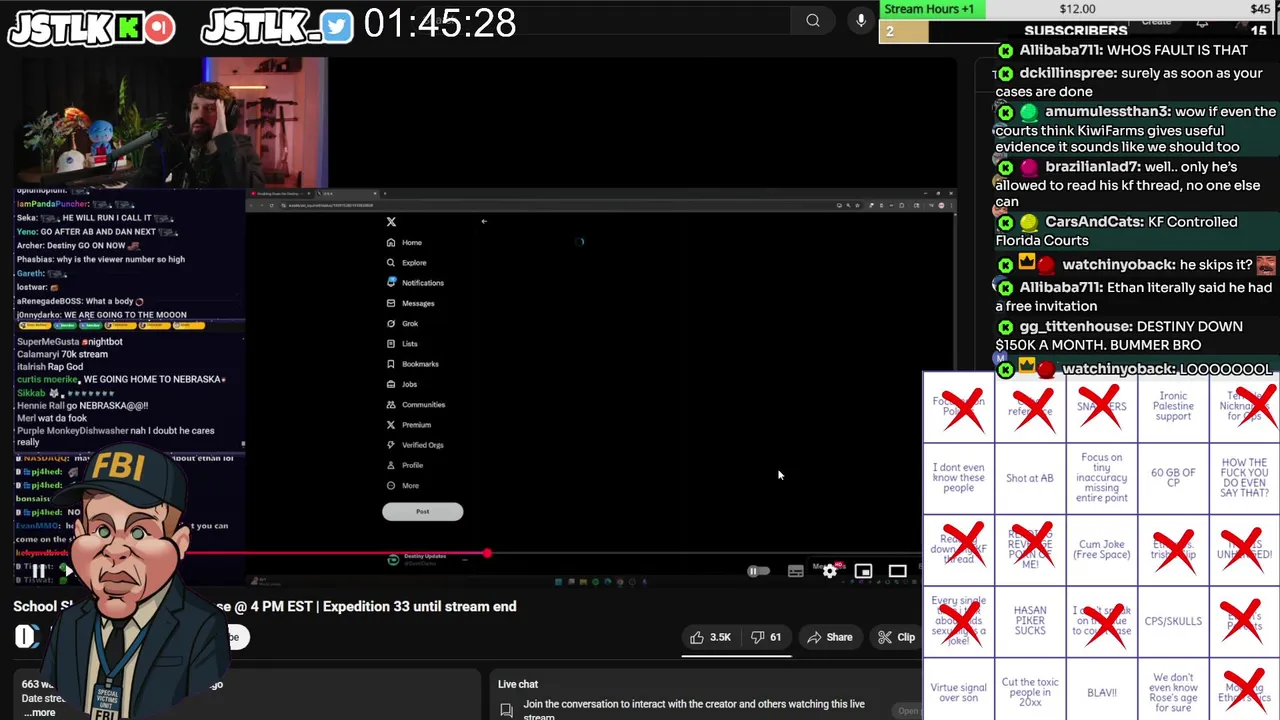Screen dimensions: 1280x720
Task: Open the channel avatar below the title
Action: coord(27,636)
